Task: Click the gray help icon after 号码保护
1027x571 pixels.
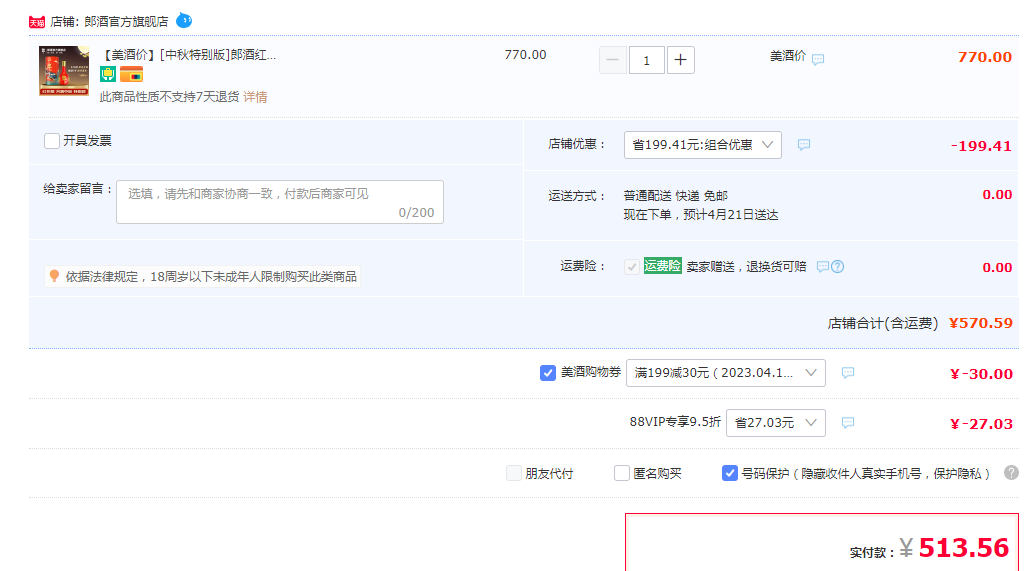Action: [1011, 473]
